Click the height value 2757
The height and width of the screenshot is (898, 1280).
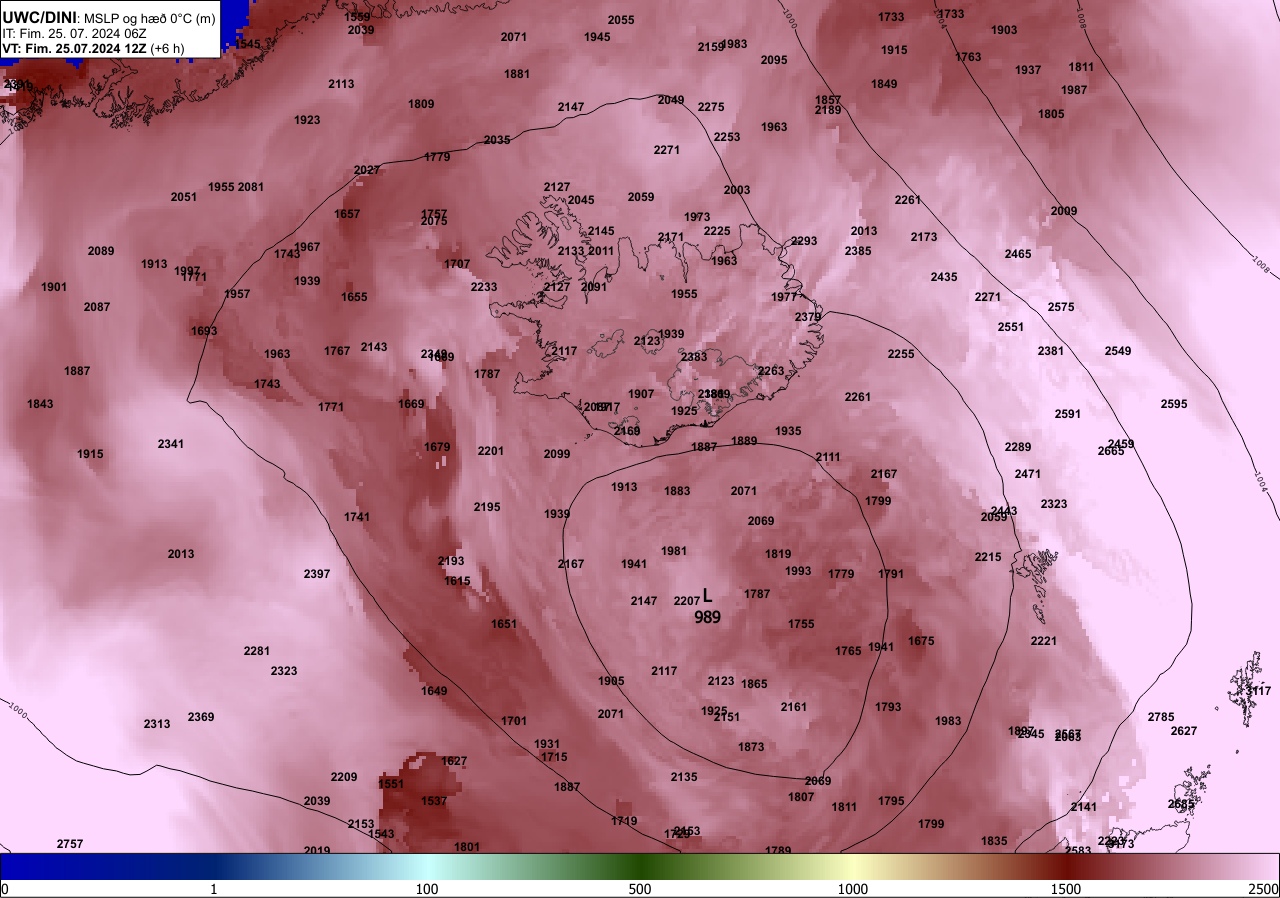click(x=70, y=844)
